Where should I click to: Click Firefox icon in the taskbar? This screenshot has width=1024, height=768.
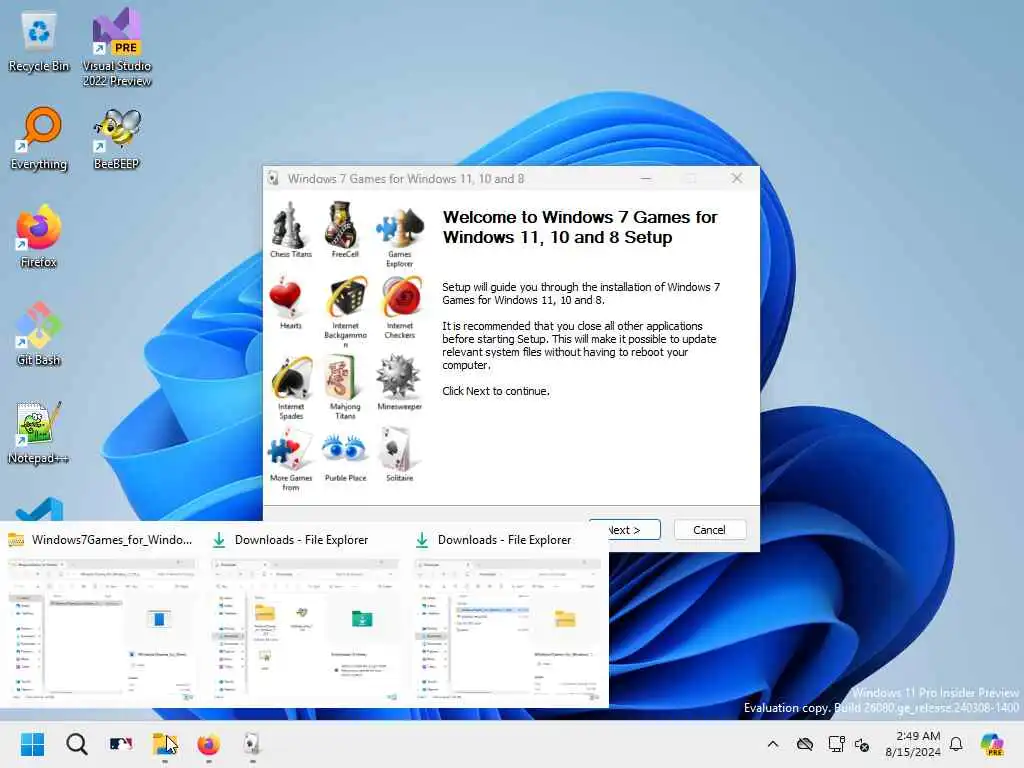click(x=208, y=744)
